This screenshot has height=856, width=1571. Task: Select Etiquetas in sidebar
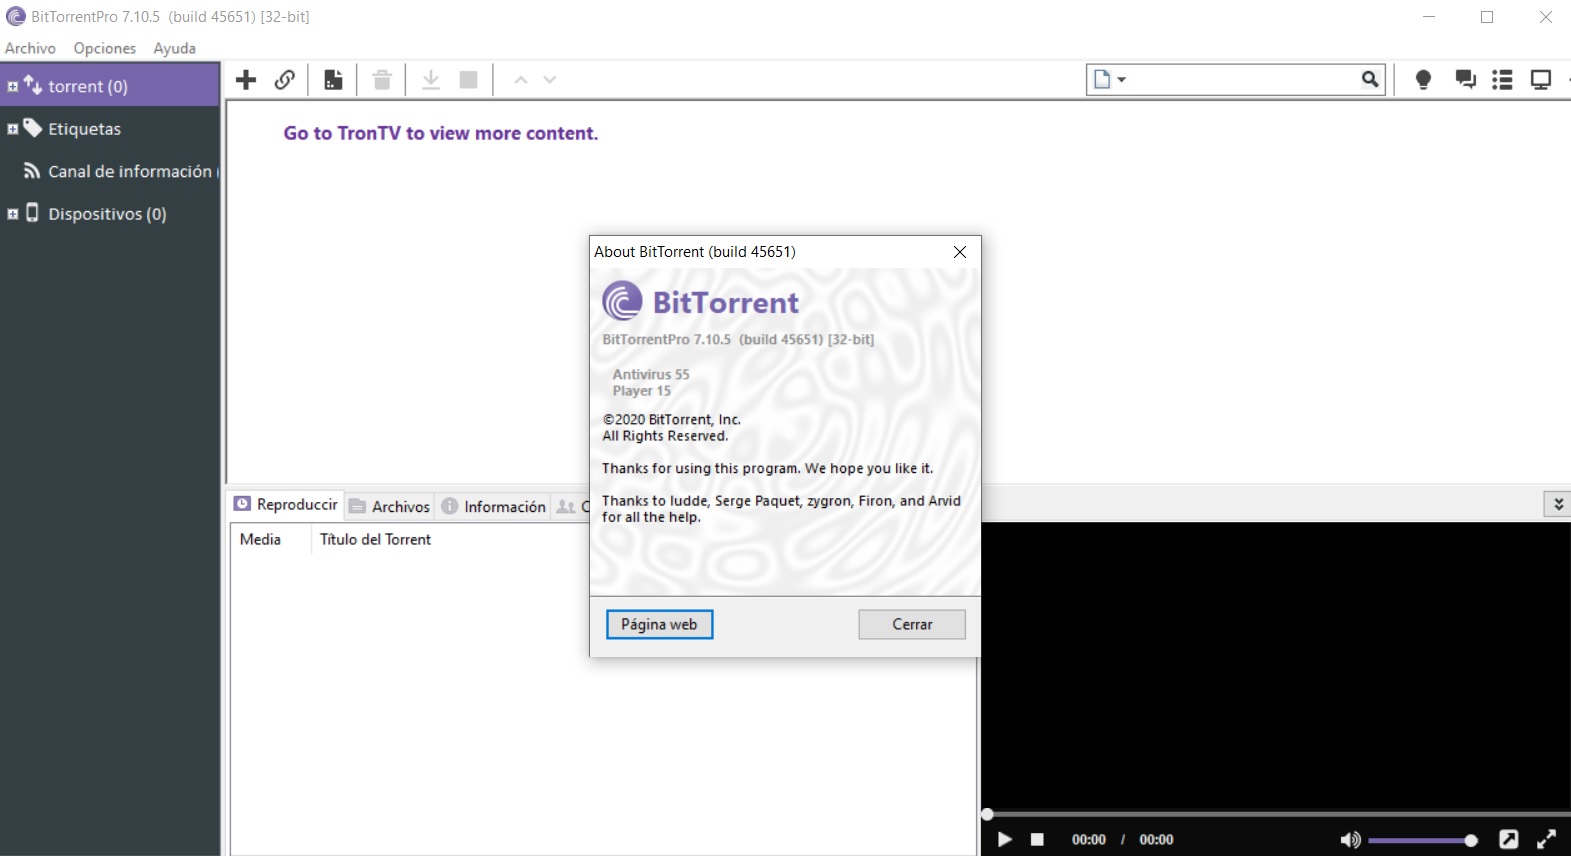point(84,129)
